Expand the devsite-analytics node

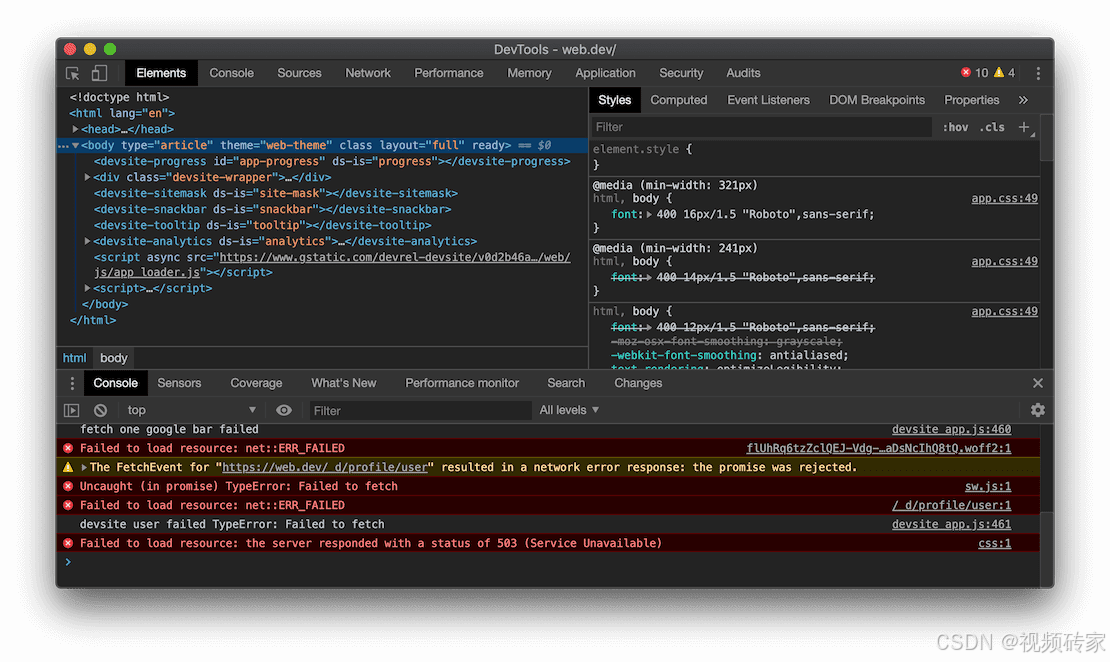point(88,241)
